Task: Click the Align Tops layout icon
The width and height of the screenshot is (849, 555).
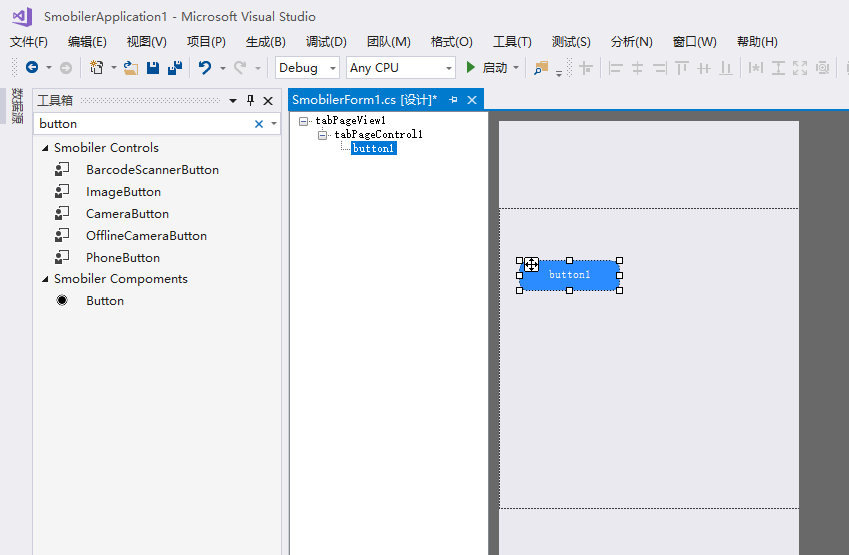Action: (682, 68)
